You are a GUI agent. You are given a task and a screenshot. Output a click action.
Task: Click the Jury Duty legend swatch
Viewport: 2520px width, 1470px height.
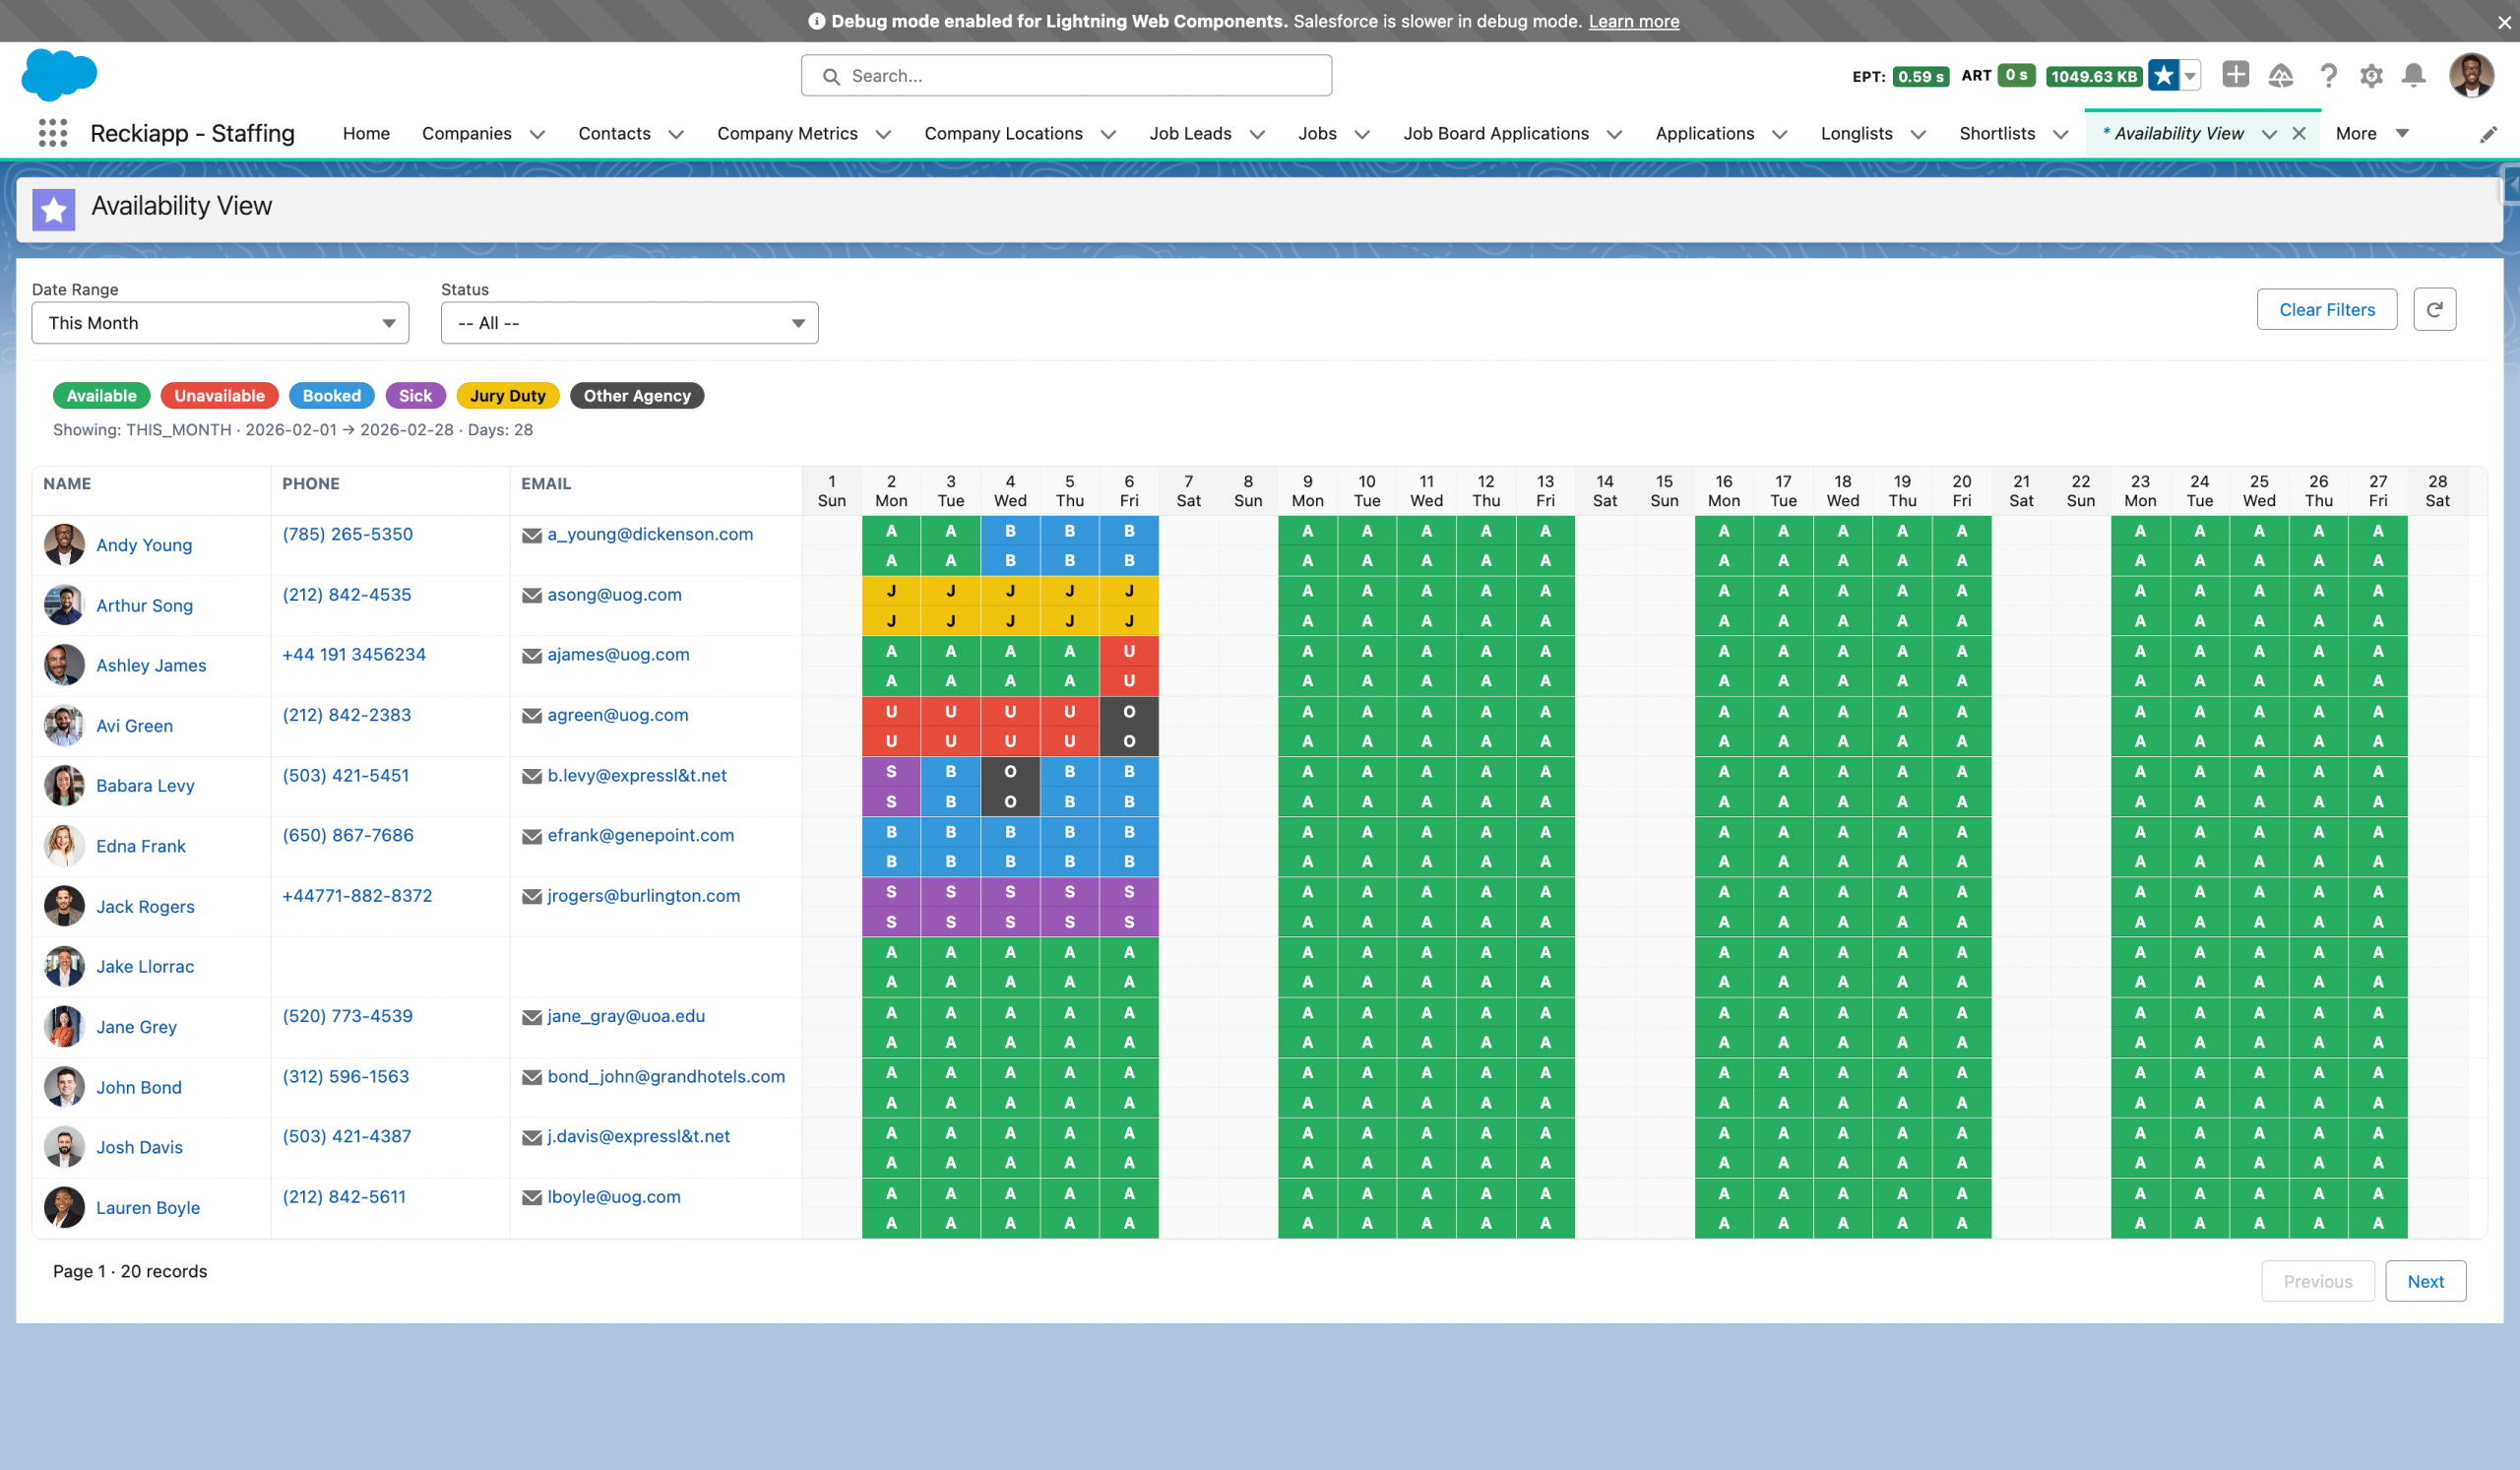pyautogui.click(x=507, y=396)
